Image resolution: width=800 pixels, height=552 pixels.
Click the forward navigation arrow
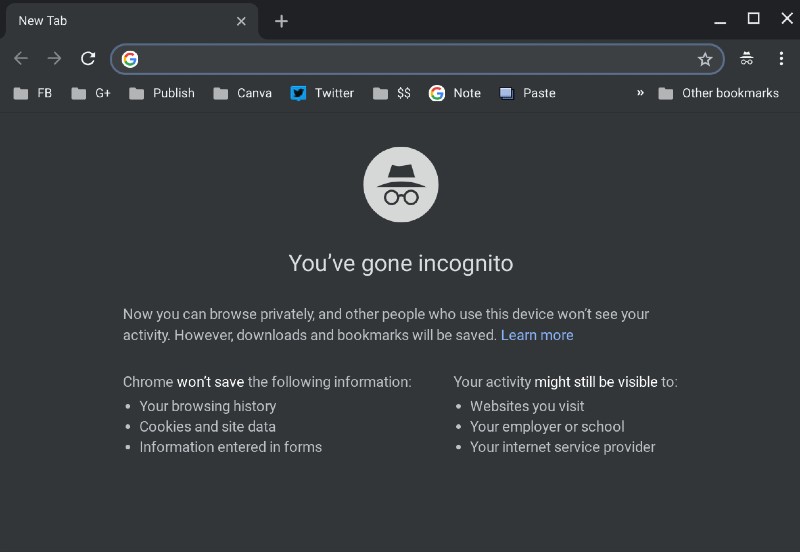tap(54, 59)
